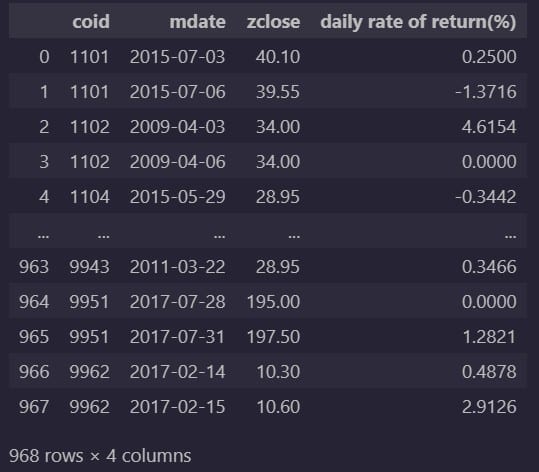Image resolution: width=539 pixels, height=472 pixels.
Task: Click date cell 2017-07-31
Action: click(x=177, y=337)
